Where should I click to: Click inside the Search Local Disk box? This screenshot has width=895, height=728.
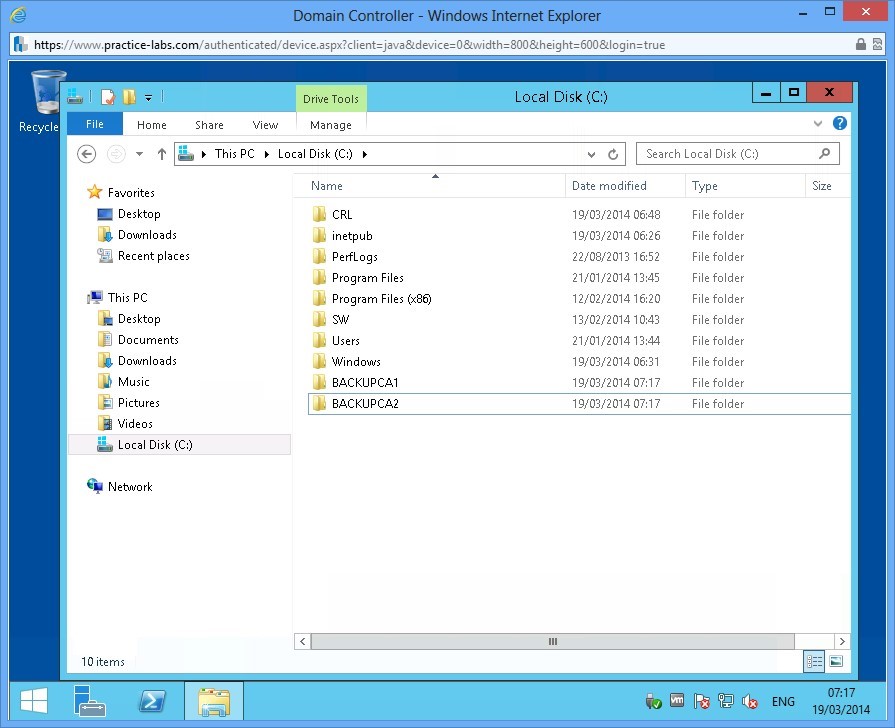(x=730, y=153)
